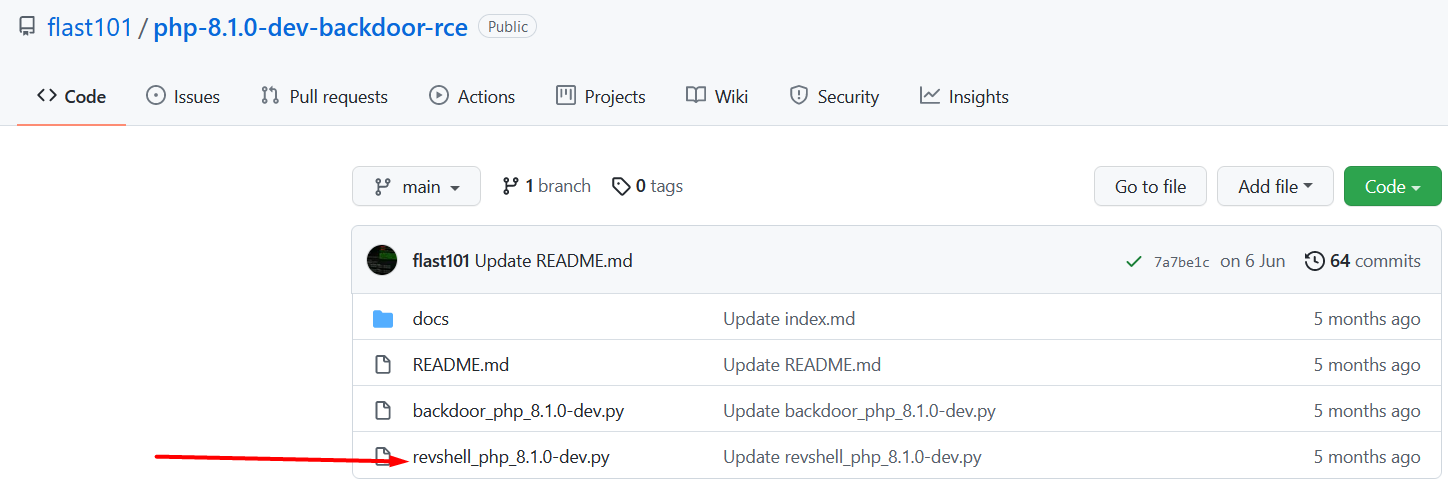Open the Projects tab

(x=601, y=97)
